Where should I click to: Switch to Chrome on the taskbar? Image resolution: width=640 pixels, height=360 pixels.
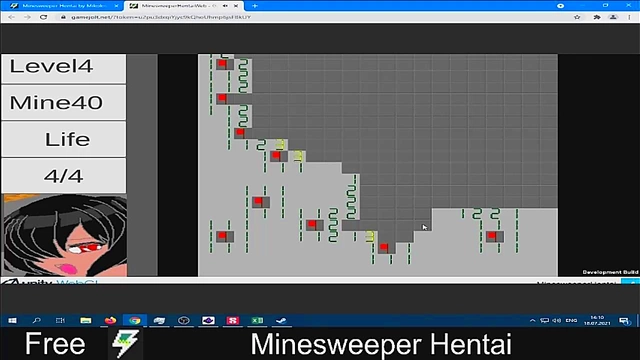(135, 320)
